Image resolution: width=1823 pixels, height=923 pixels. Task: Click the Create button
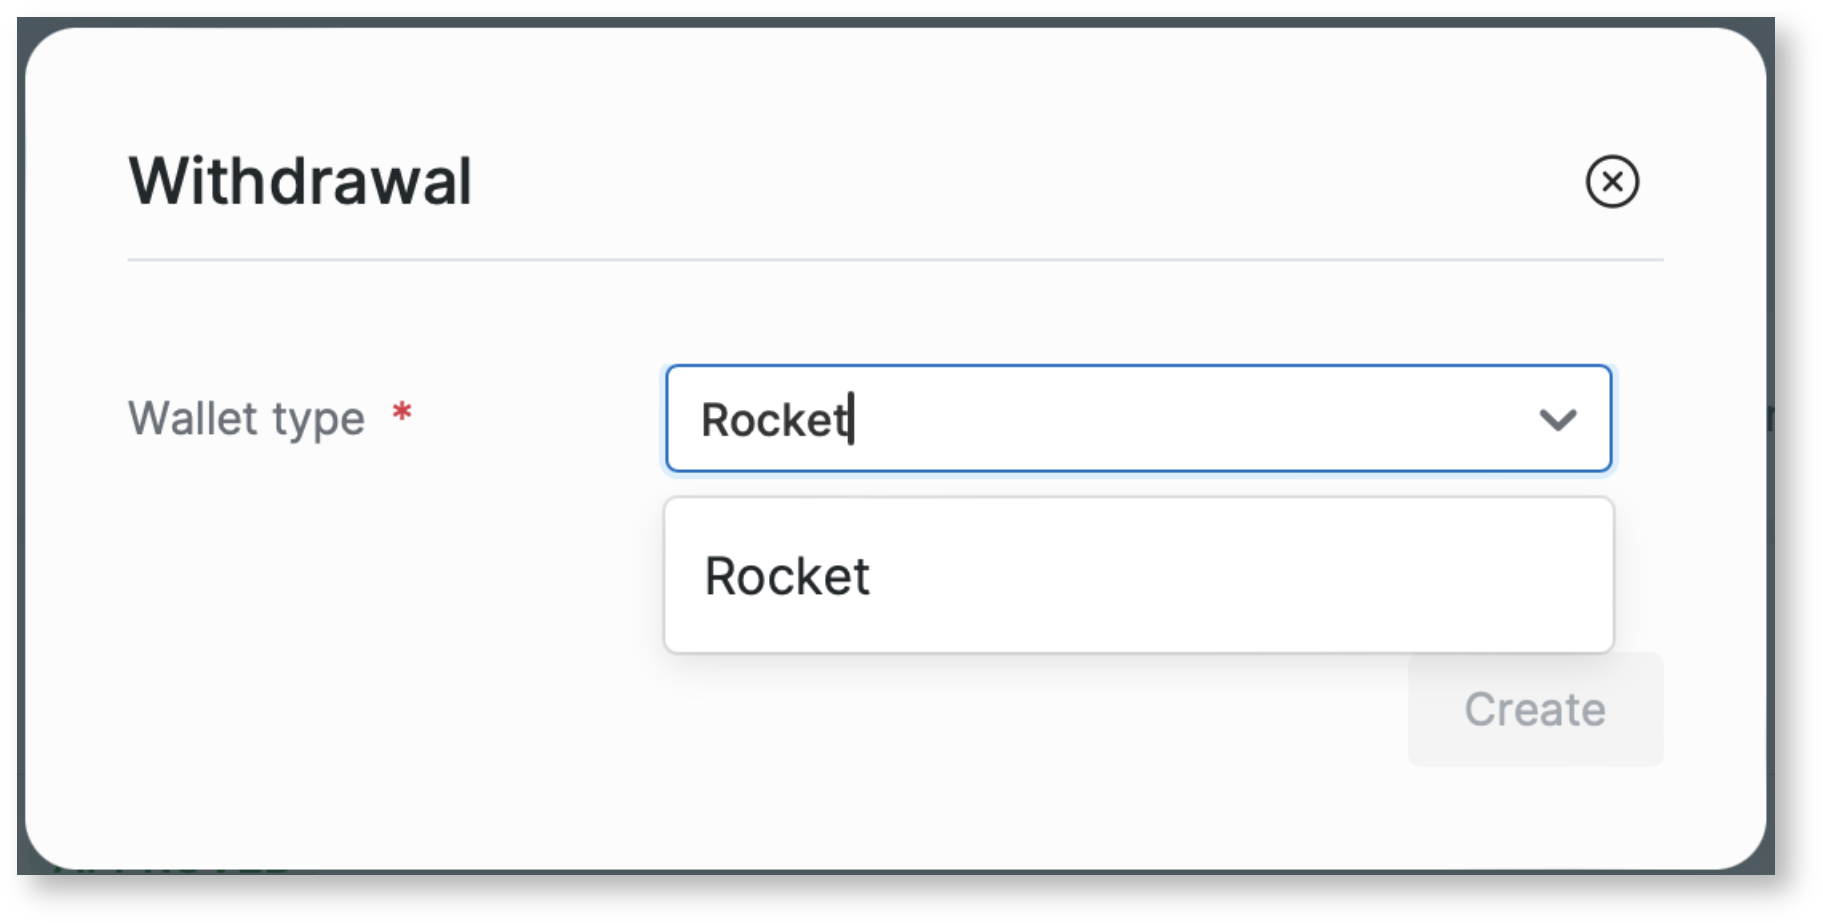tap(1535, 710)
